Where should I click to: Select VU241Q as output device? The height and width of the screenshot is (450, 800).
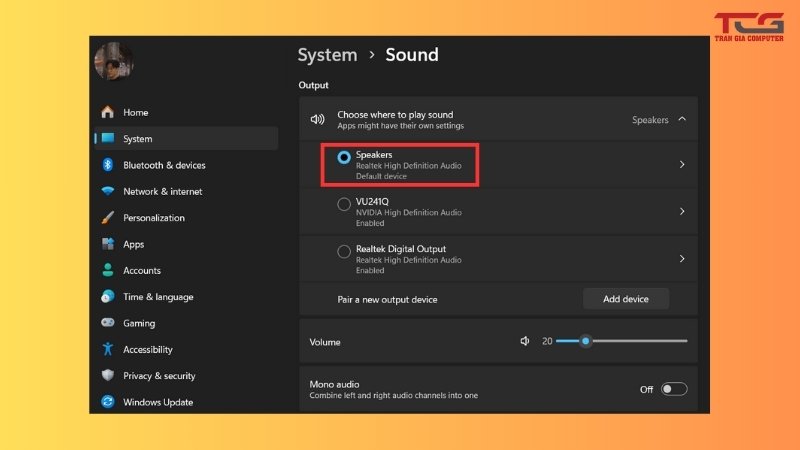click(344, 204)
